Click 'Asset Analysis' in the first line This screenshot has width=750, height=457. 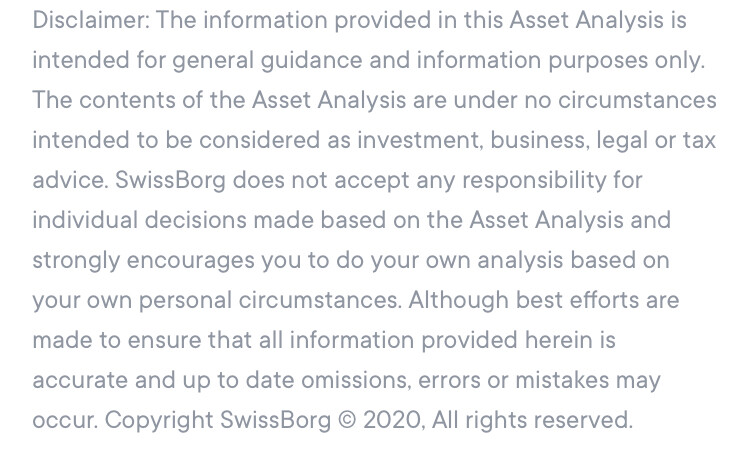pos(586,21)
